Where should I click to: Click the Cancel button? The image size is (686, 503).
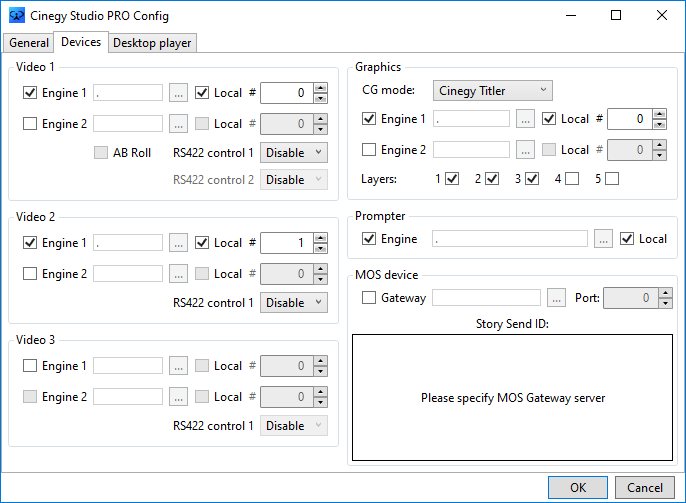pos(645,487)
